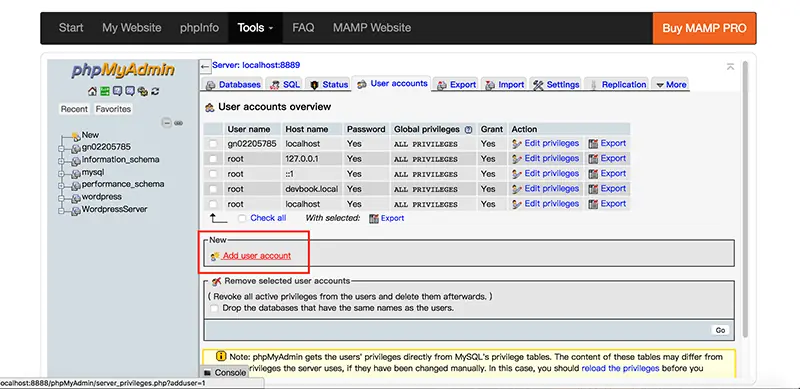Expand the wordpress tree node
The height and width of the screenshot is (389, 800).
tap(61, 198)
